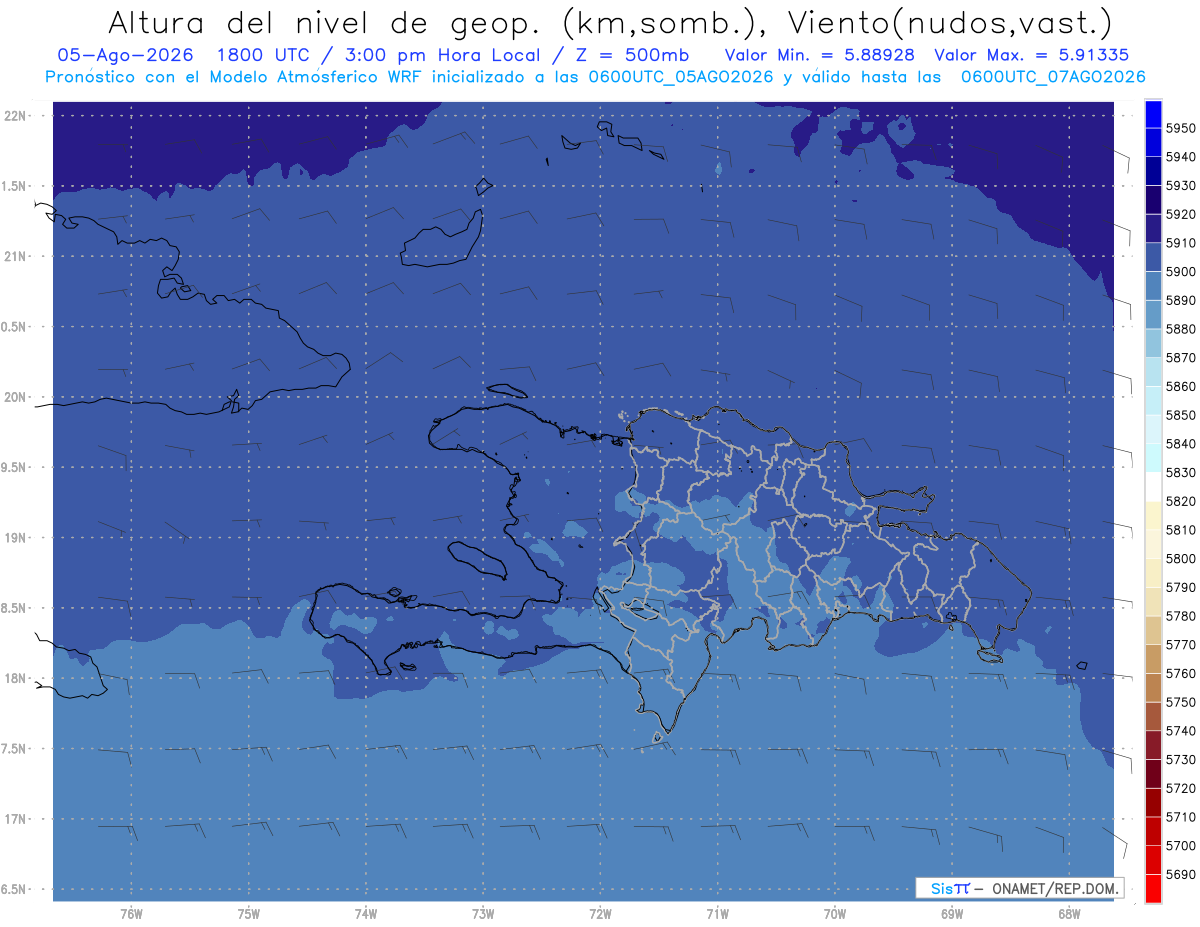Click the '18N' latitude axis label

click(16, 679)
